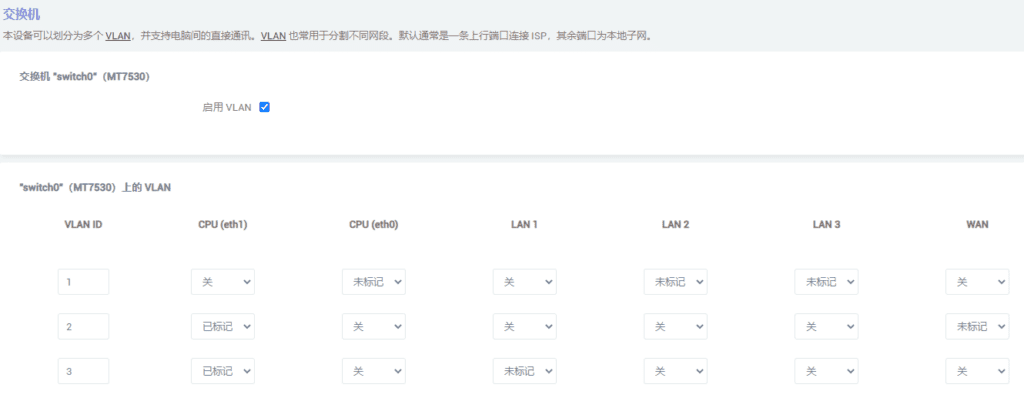This screenshot has width=1024, height=398.
Task: Click the LAN 2 column header
Action: point(675,224)
